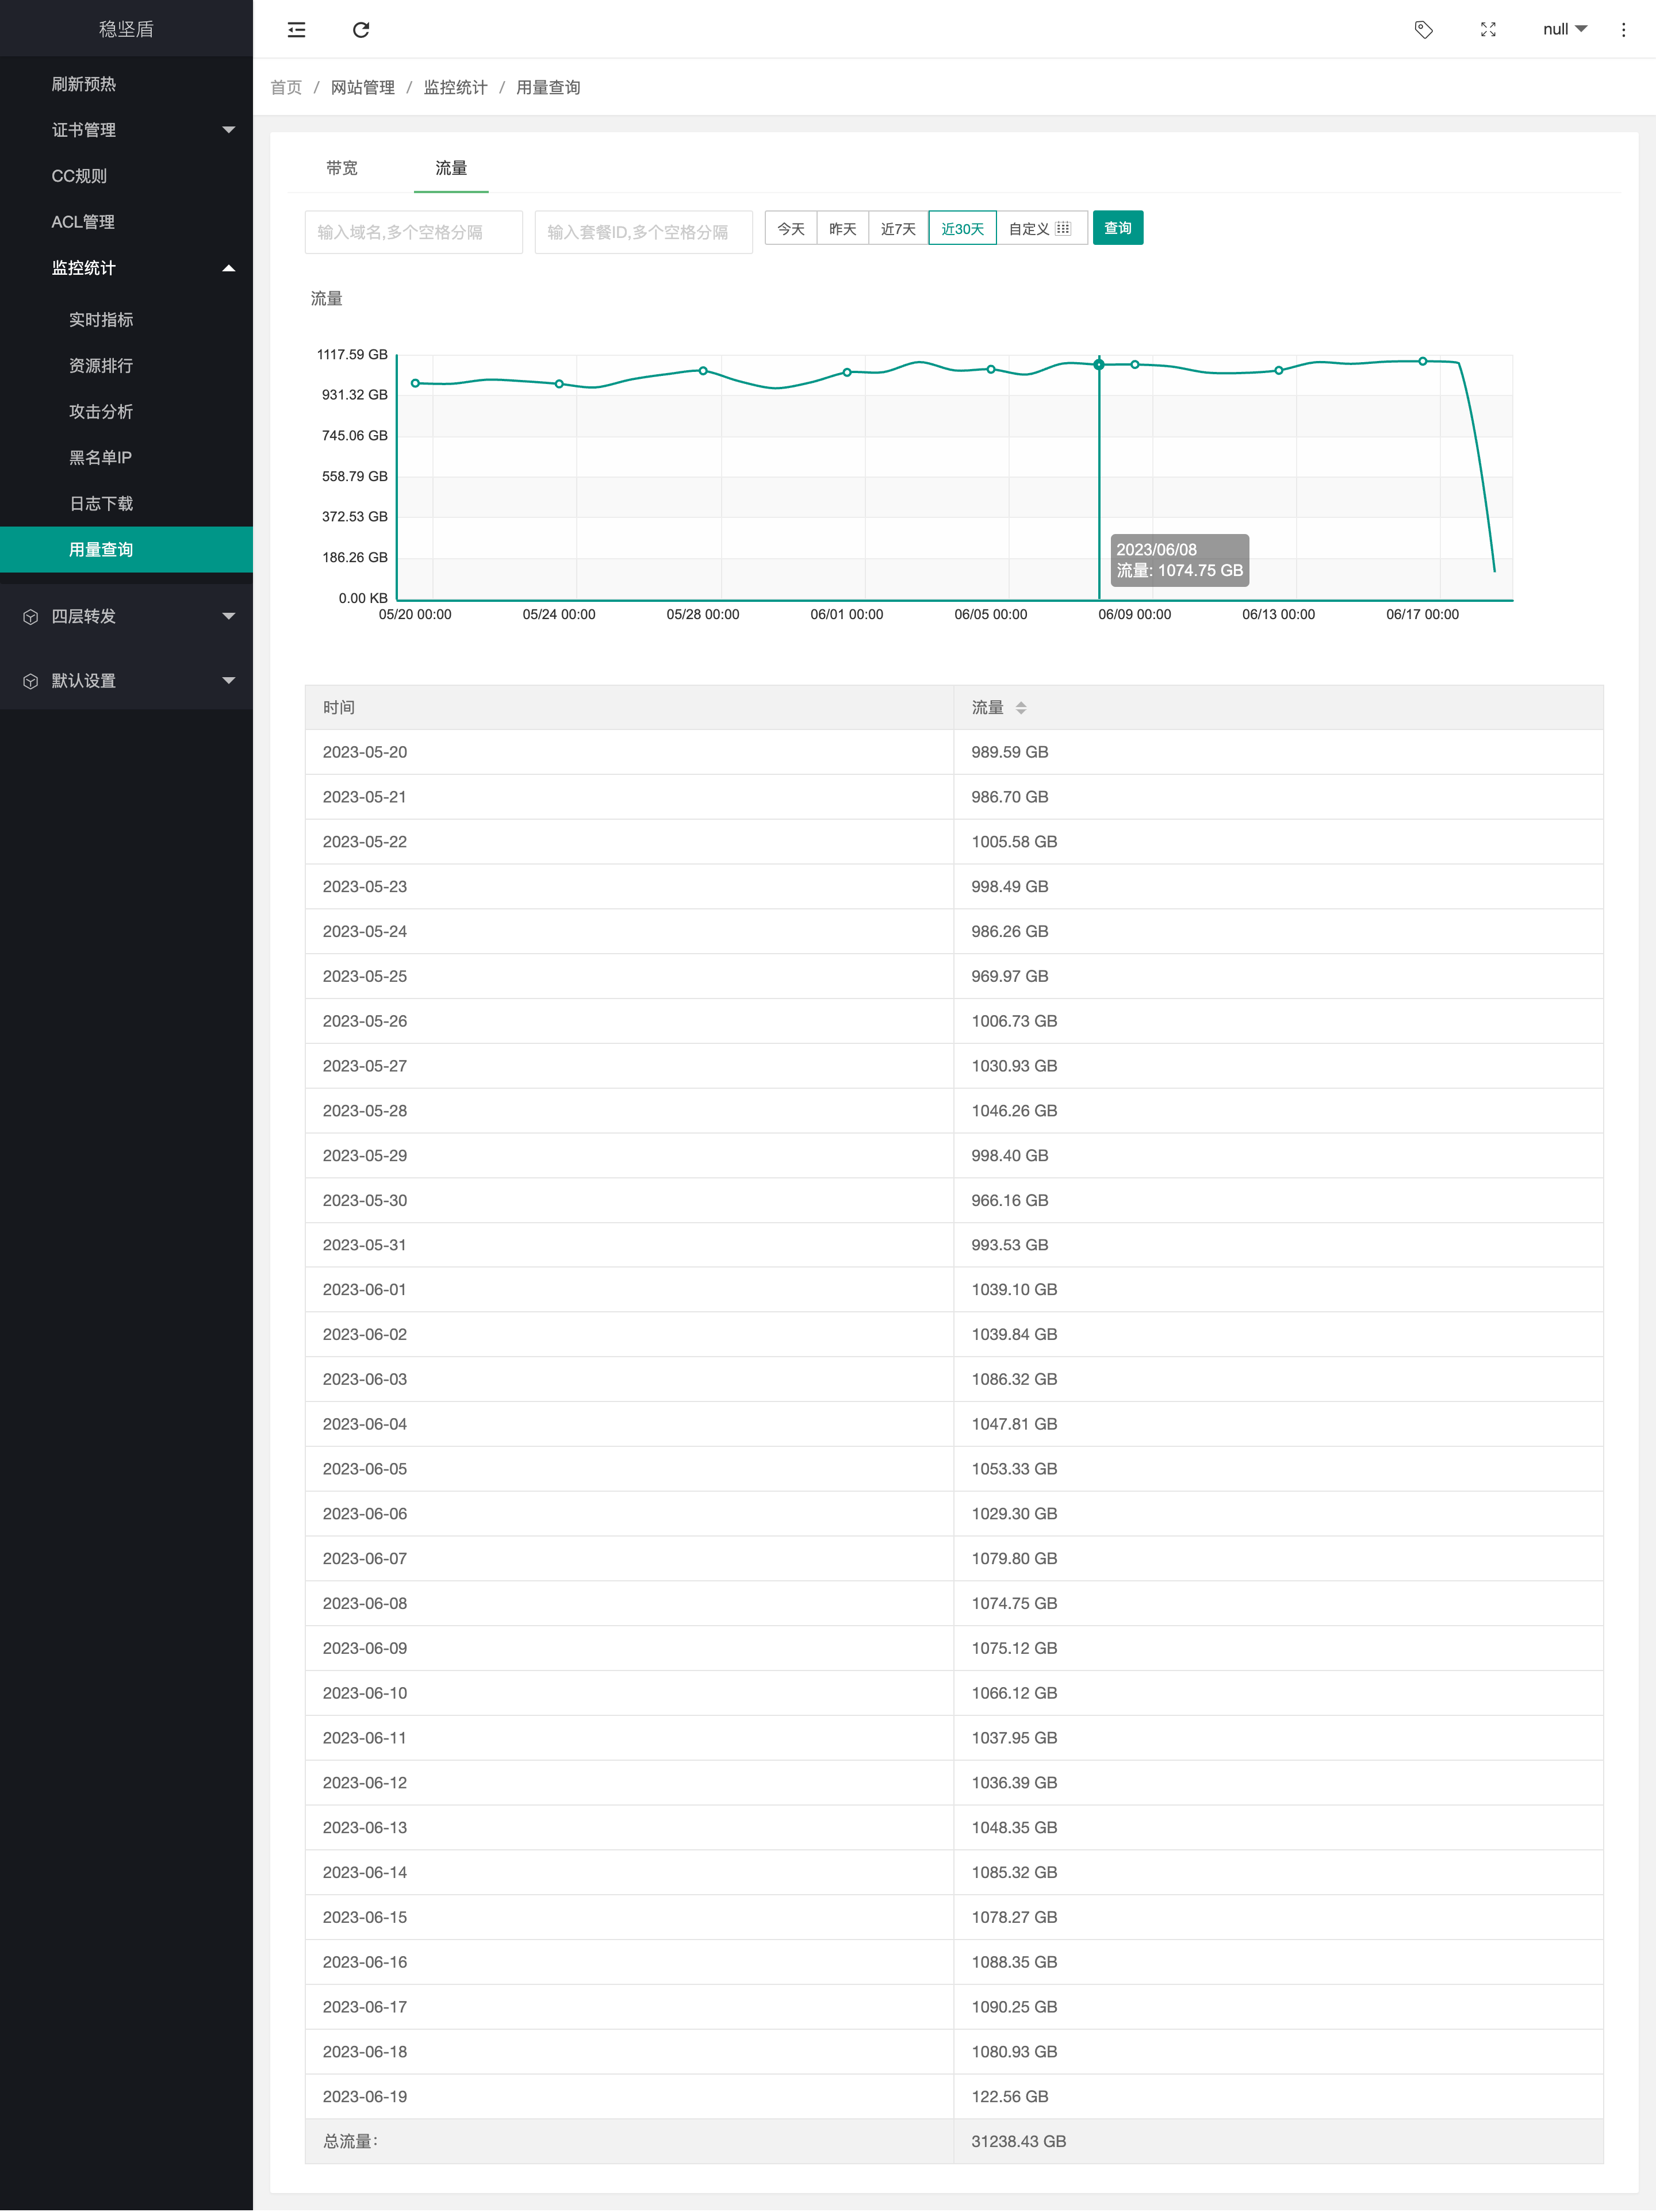Click the 总流量 label in footer row

(350, 2141)
